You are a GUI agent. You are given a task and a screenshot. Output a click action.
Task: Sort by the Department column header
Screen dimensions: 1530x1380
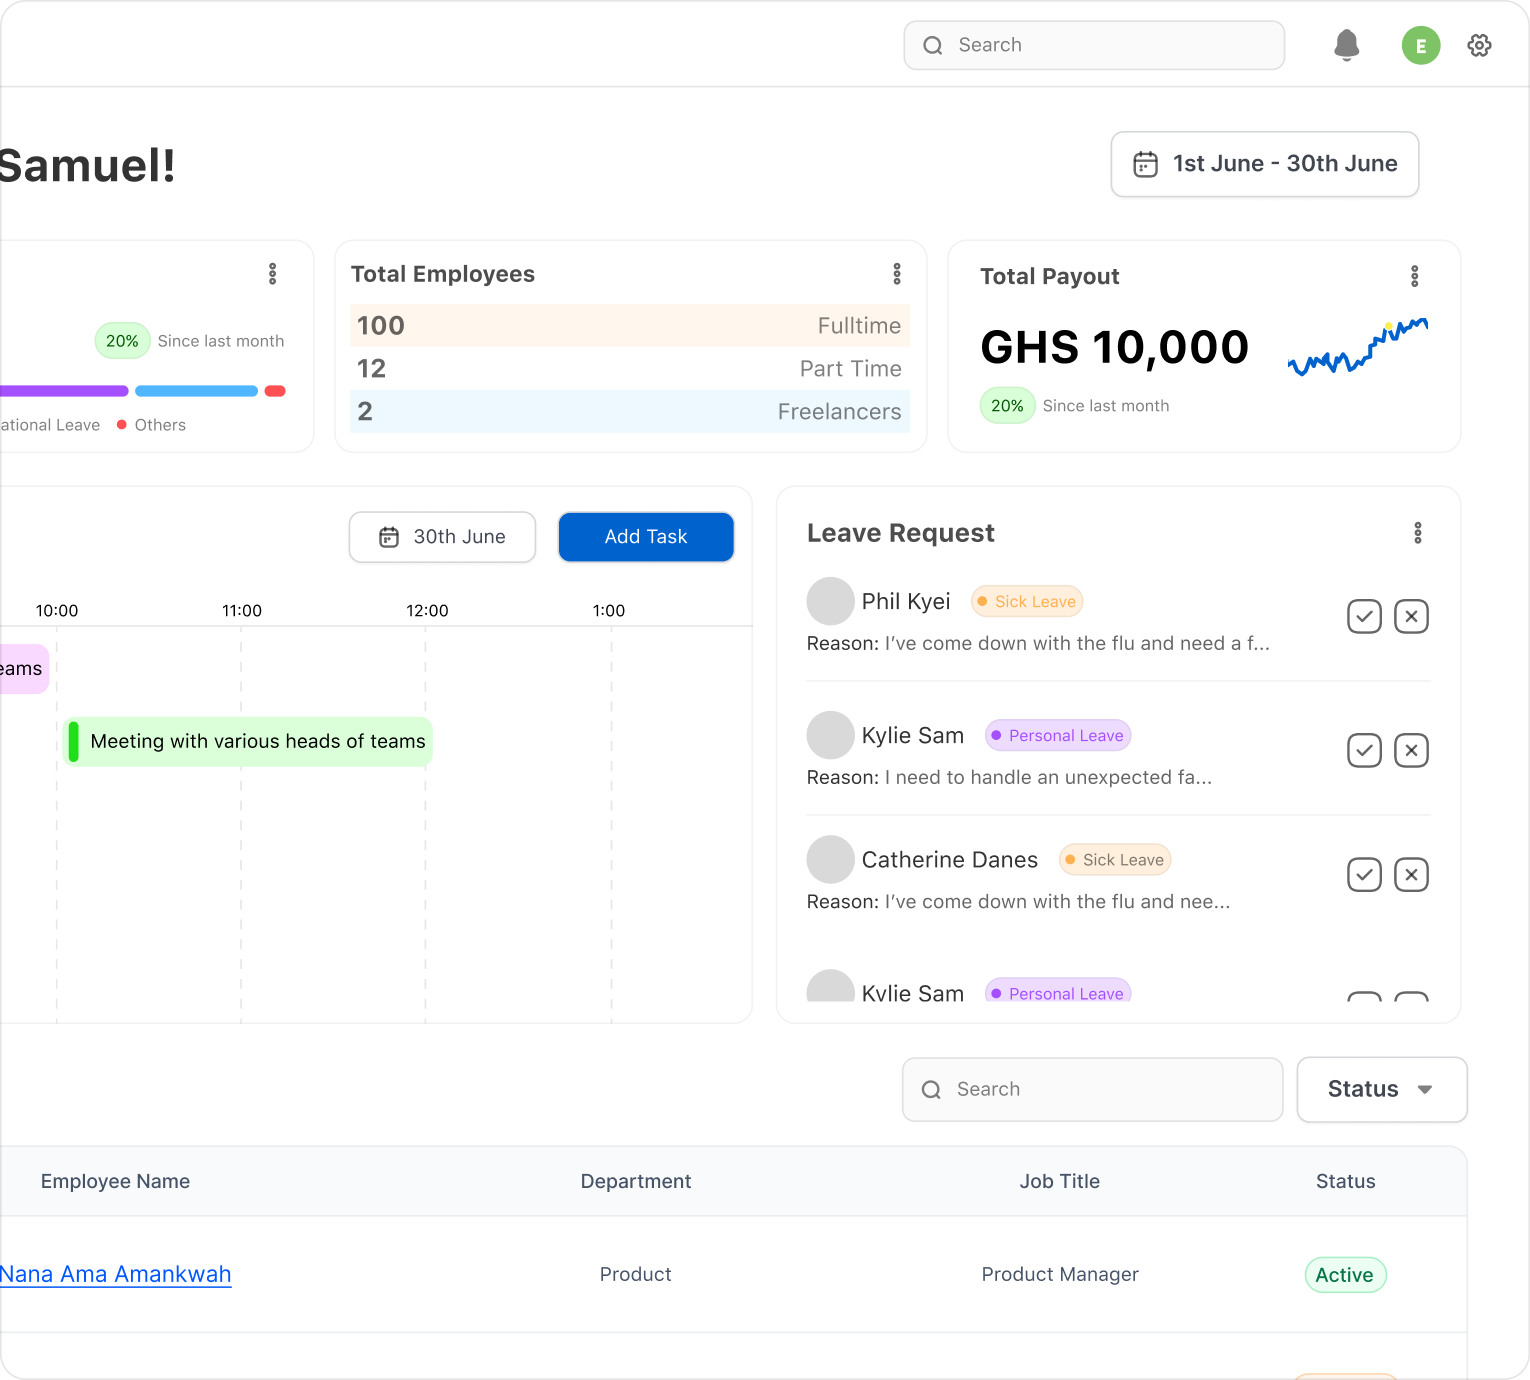point(636,1181)
